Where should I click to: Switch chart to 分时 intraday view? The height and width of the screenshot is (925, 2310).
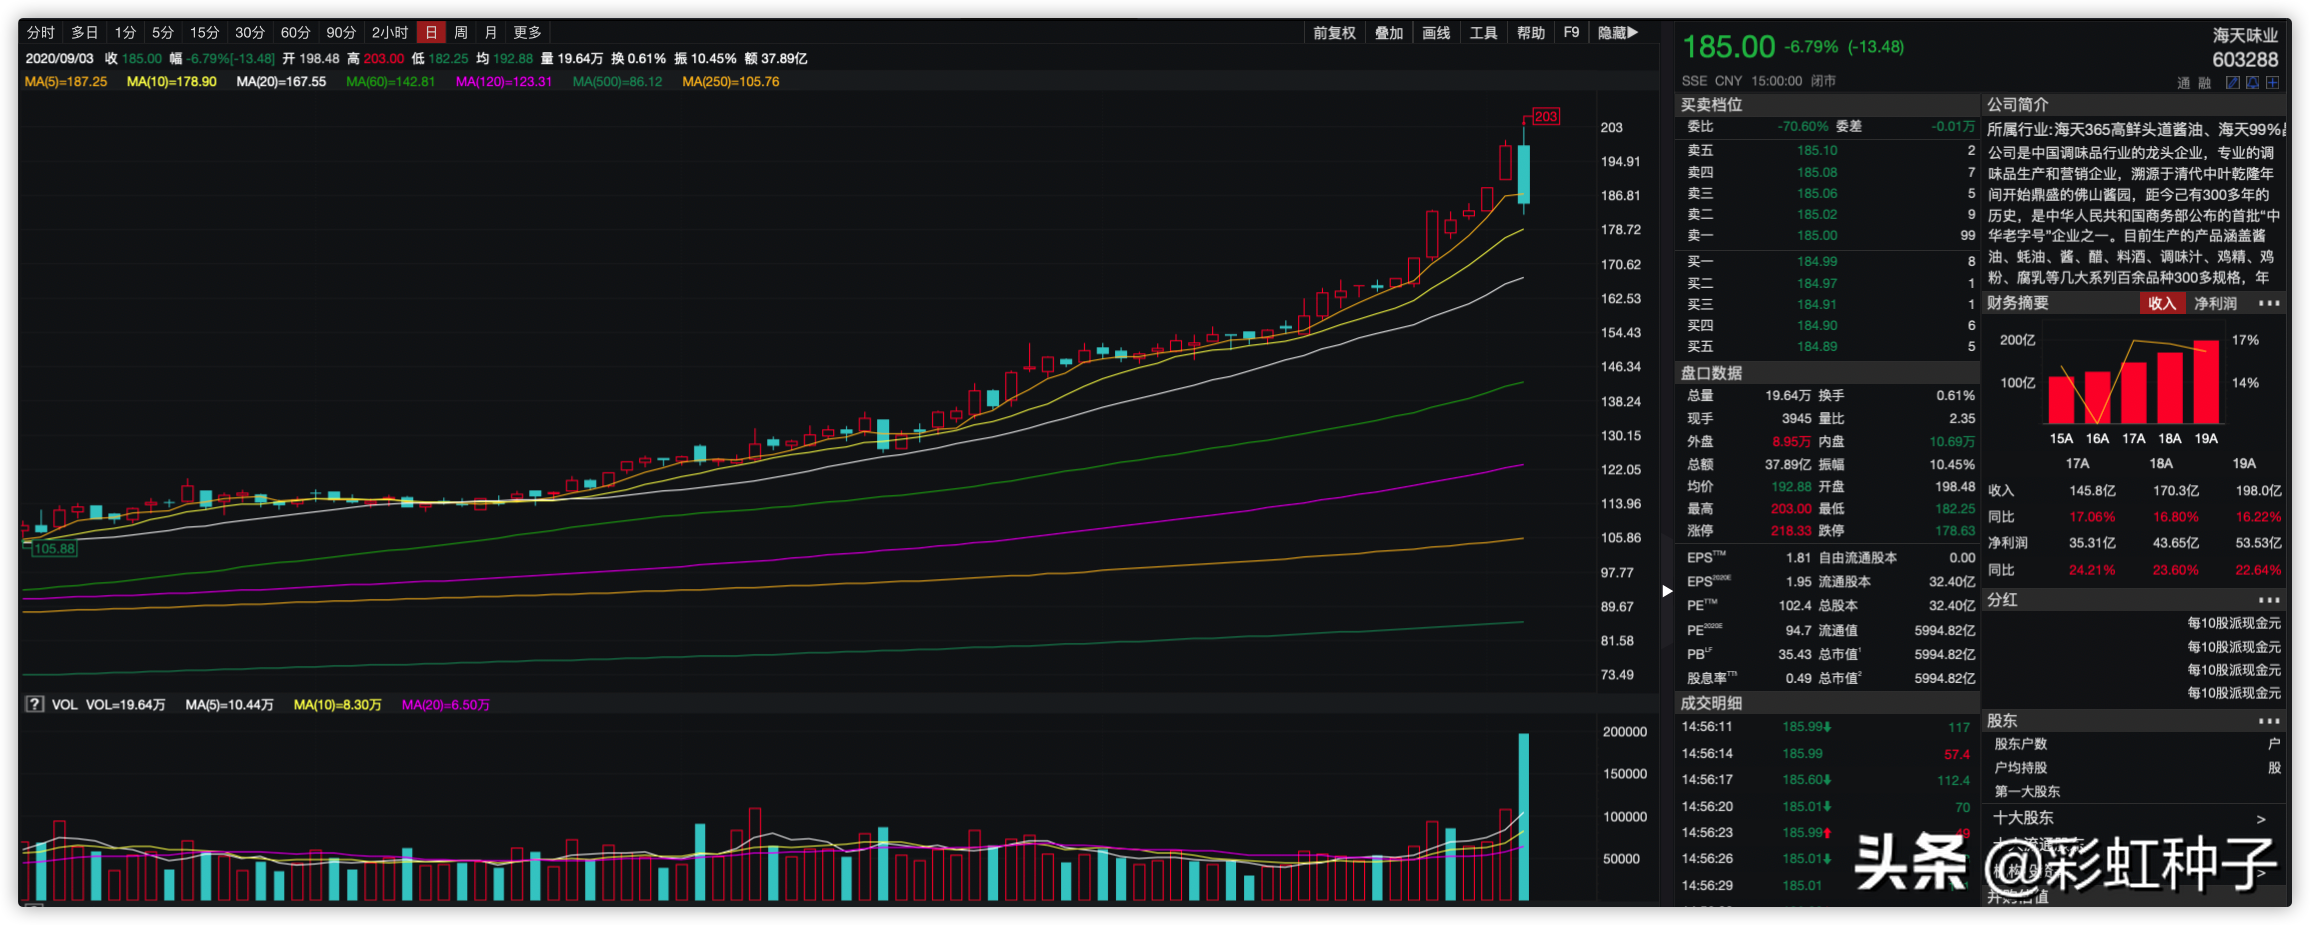click(x=40, y=33)
